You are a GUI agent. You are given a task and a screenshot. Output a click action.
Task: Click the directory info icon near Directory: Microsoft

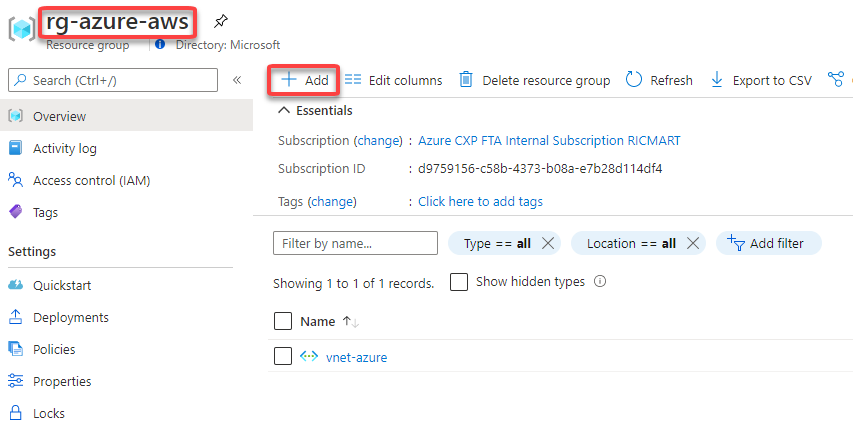[x=160, y=45]
